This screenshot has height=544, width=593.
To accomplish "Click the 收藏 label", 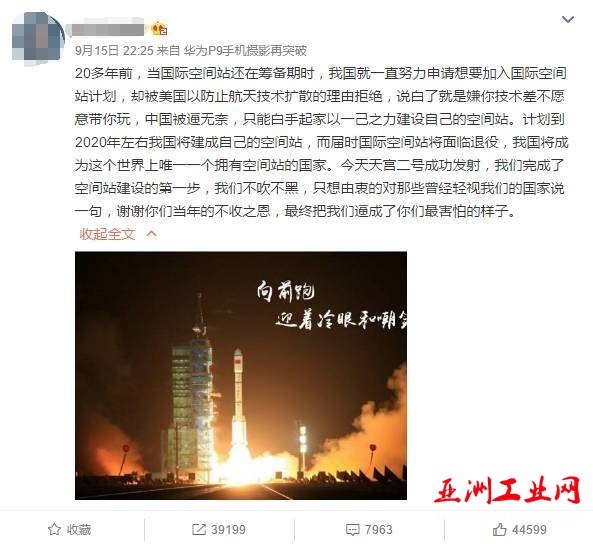I will (x=79, y=530).
